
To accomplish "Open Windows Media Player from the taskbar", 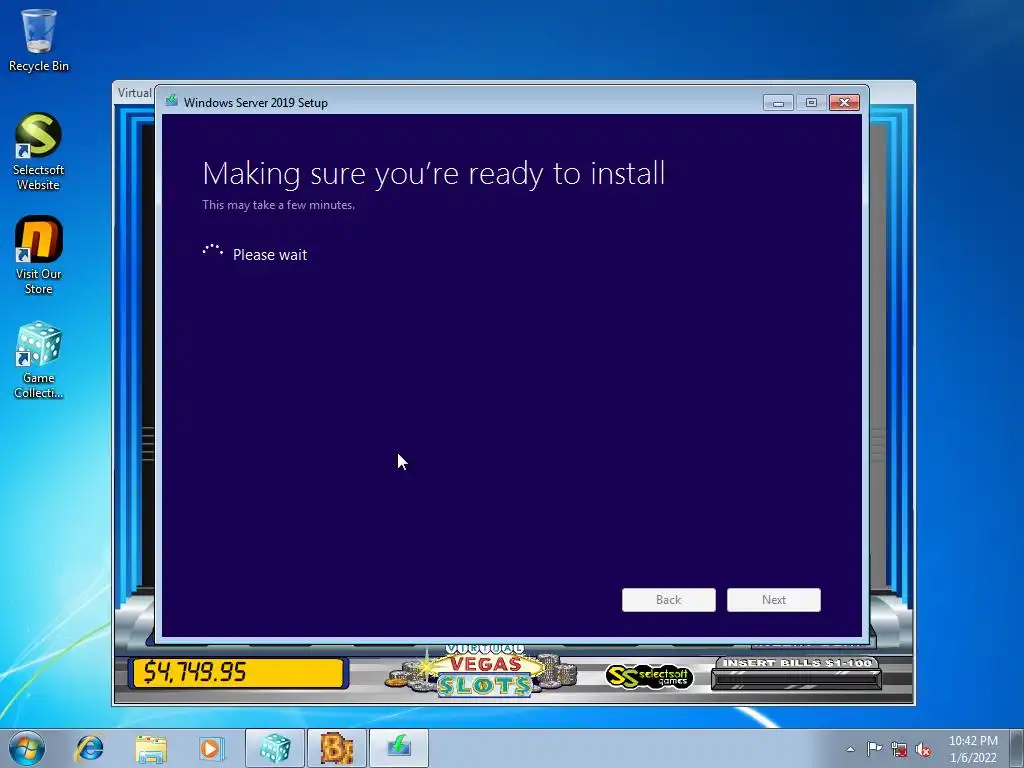I will pos(211,748).
